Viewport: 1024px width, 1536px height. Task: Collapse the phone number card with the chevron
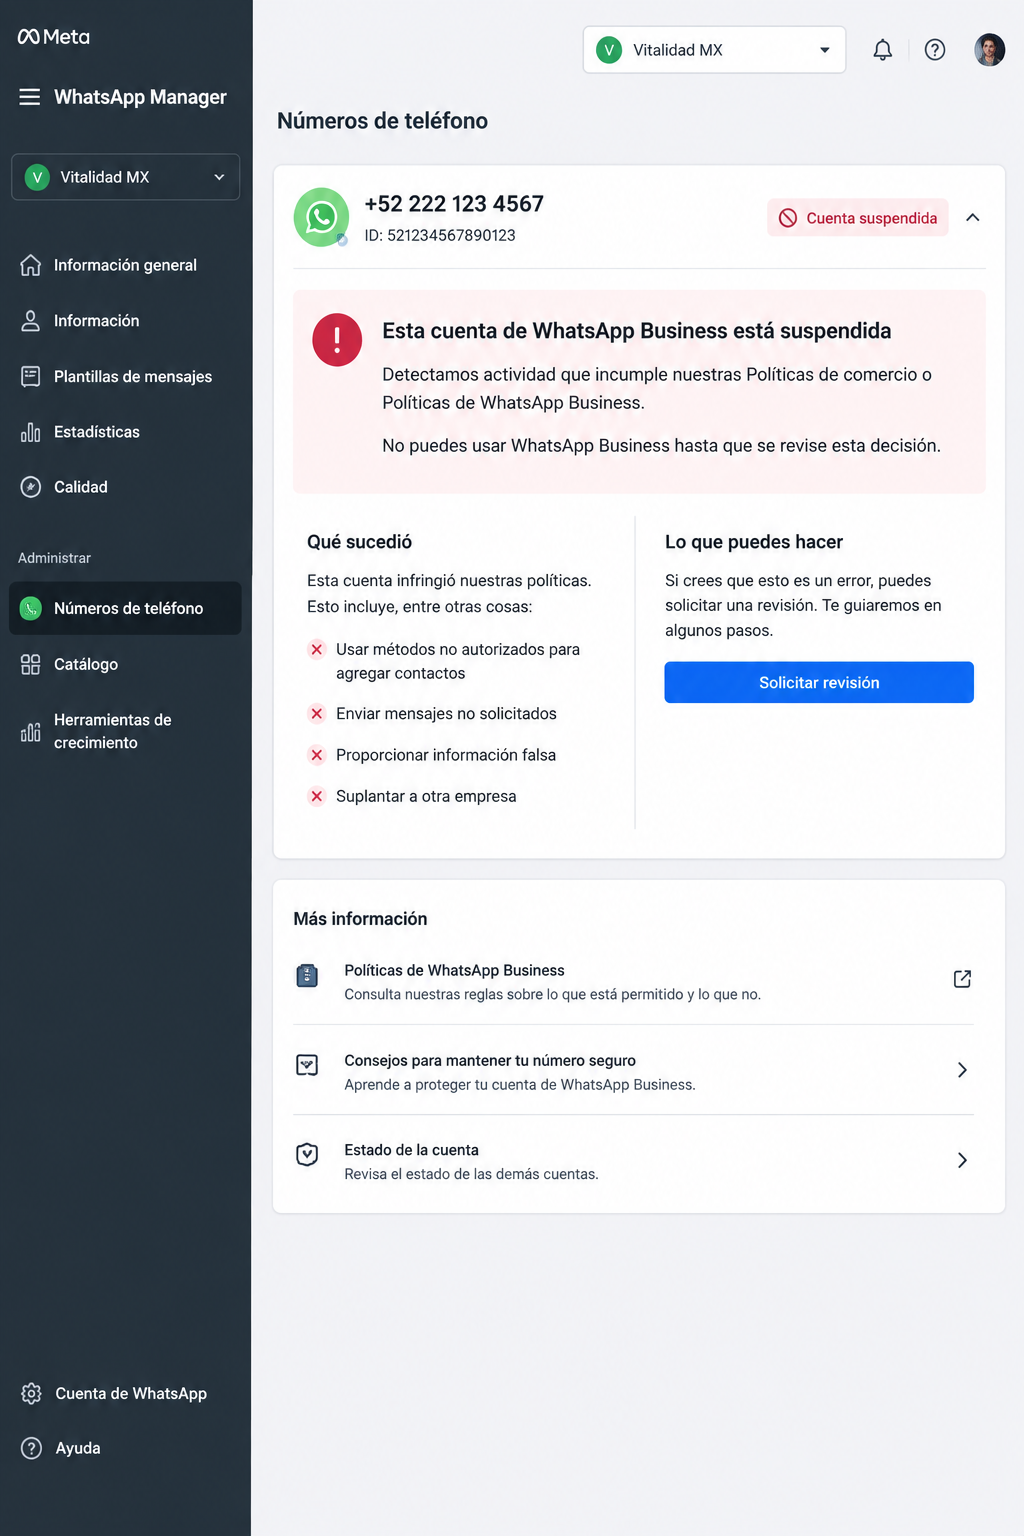[972, 217]
